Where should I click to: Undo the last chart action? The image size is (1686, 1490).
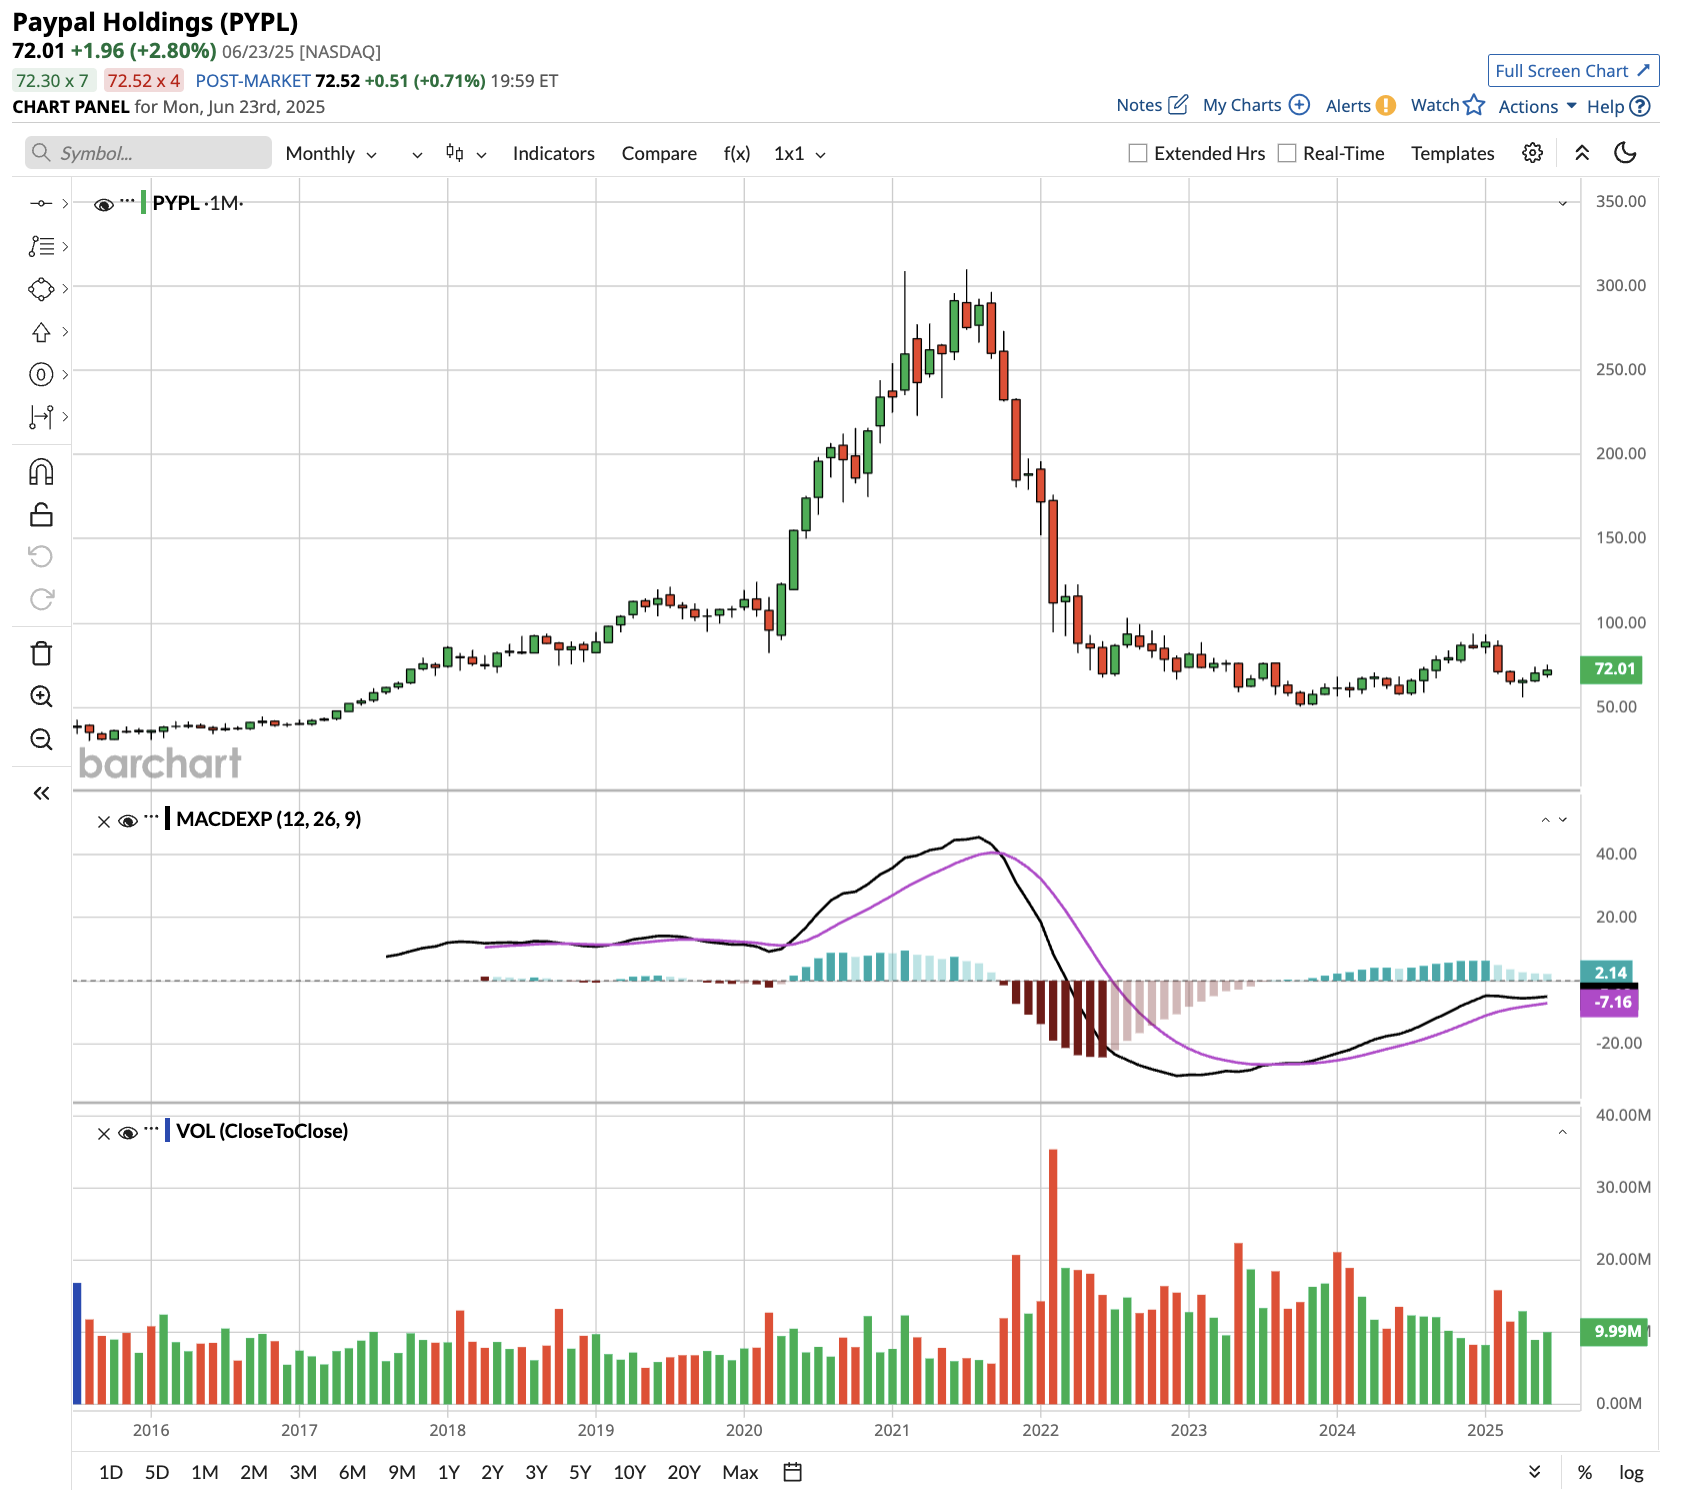pos(41,556)
